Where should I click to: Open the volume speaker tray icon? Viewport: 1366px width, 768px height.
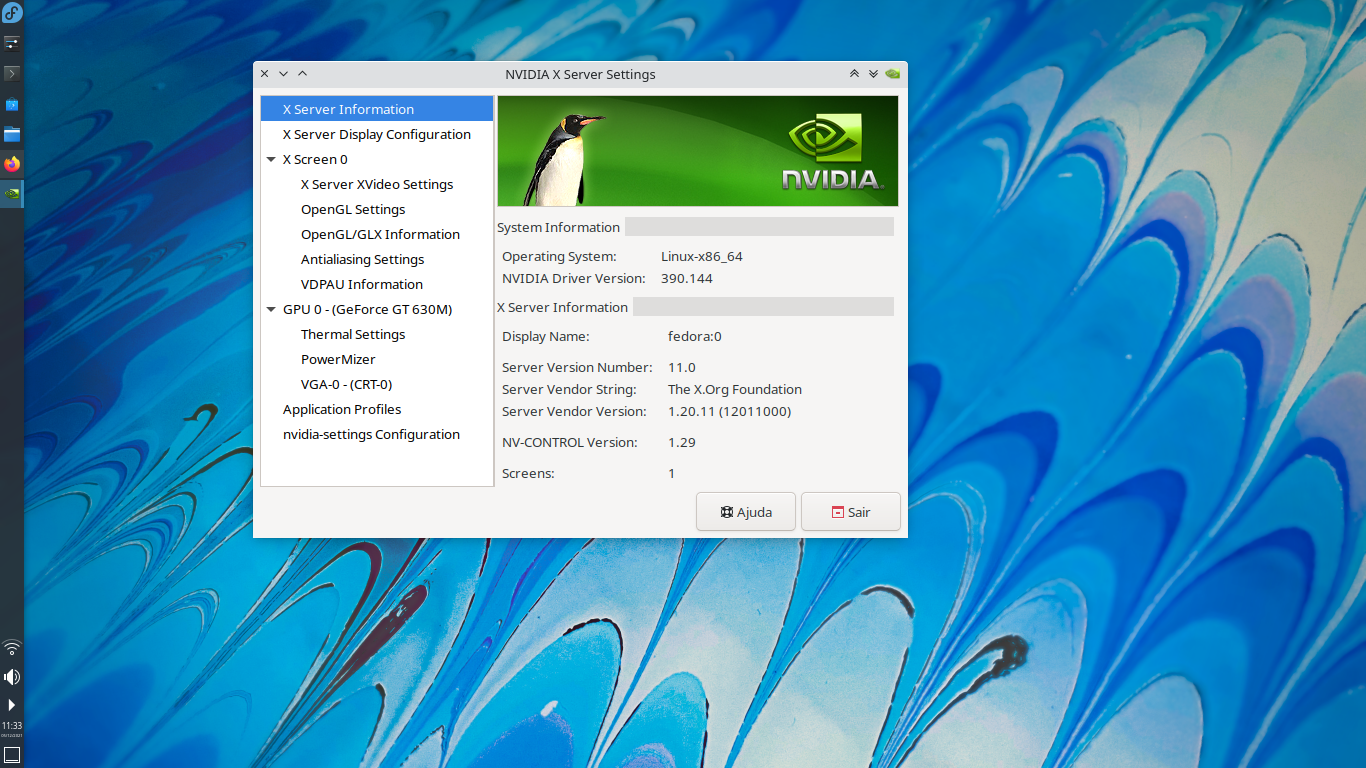coord(12,677)
